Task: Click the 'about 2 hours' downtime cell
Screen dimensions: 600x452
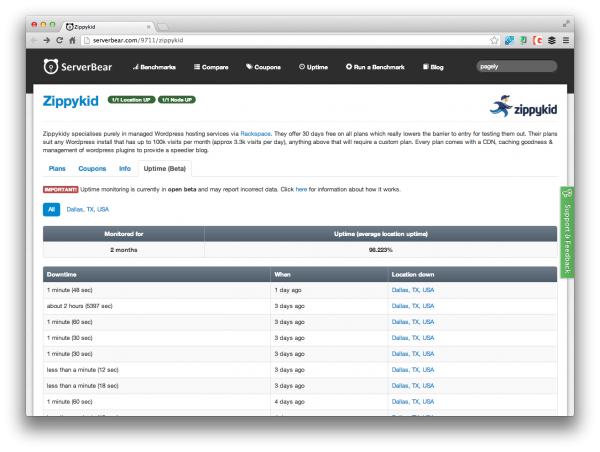Action: (157, 306)
